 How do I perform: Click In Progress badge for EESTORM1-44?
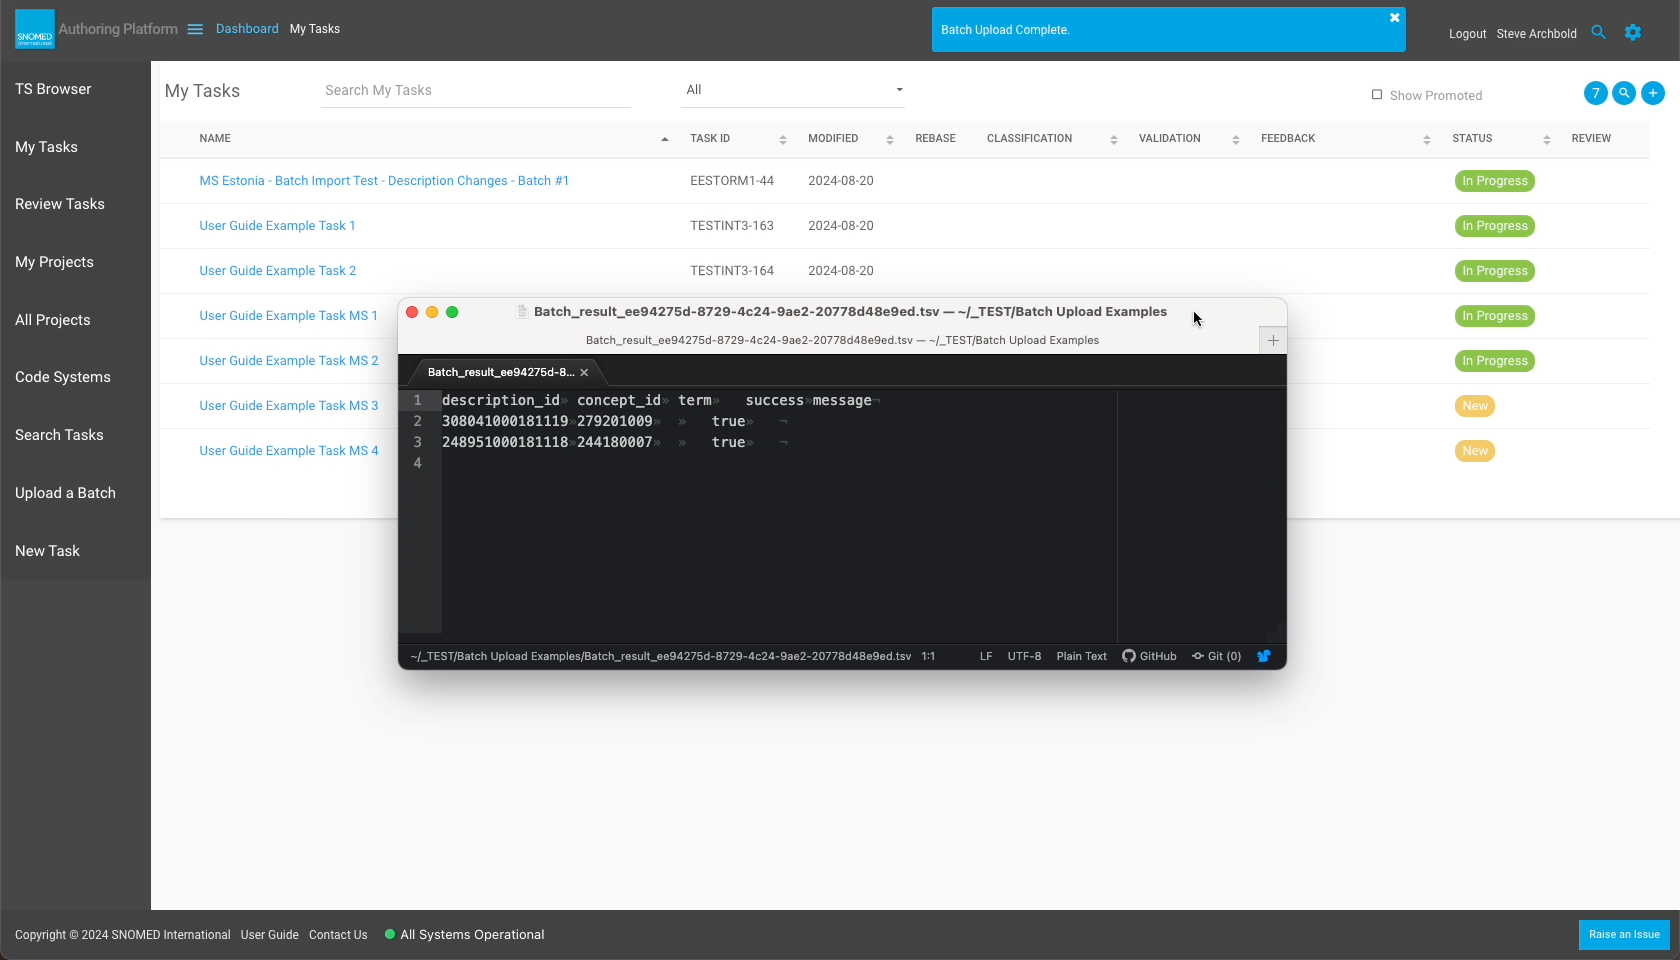coord(1494,181)
